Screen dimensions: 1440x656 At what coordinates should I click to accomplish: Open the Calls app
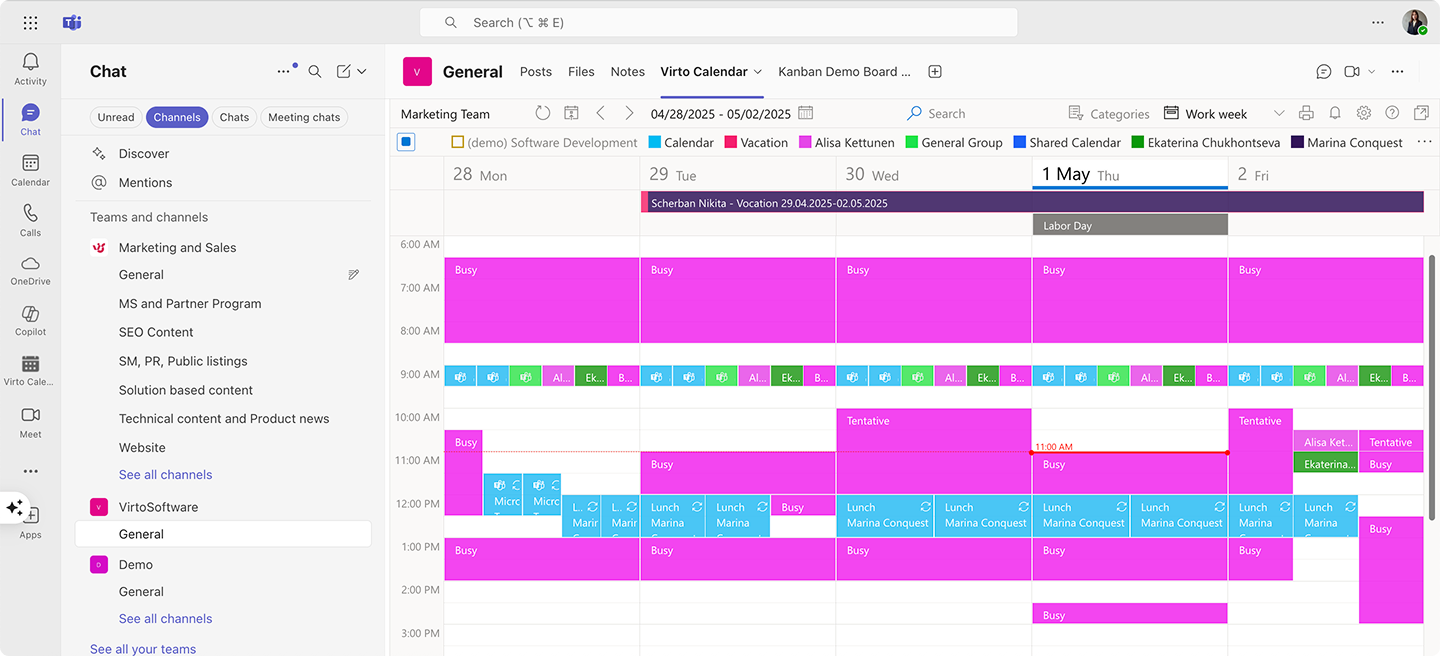pos(30,220)
